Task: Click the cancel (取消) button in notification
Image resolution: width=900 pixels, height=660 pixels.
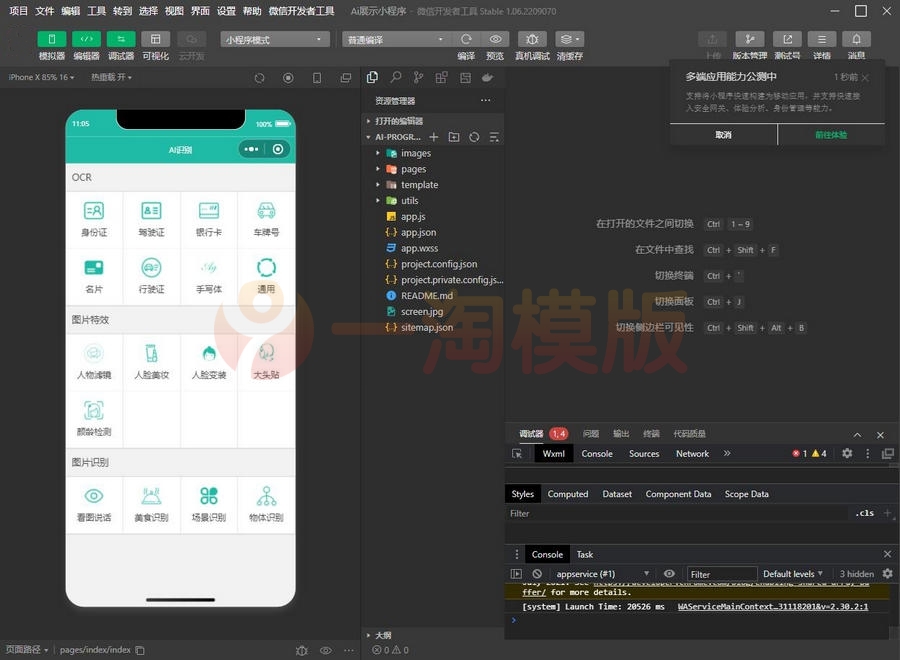Action: pyautogui.click(x=723, y=135)
